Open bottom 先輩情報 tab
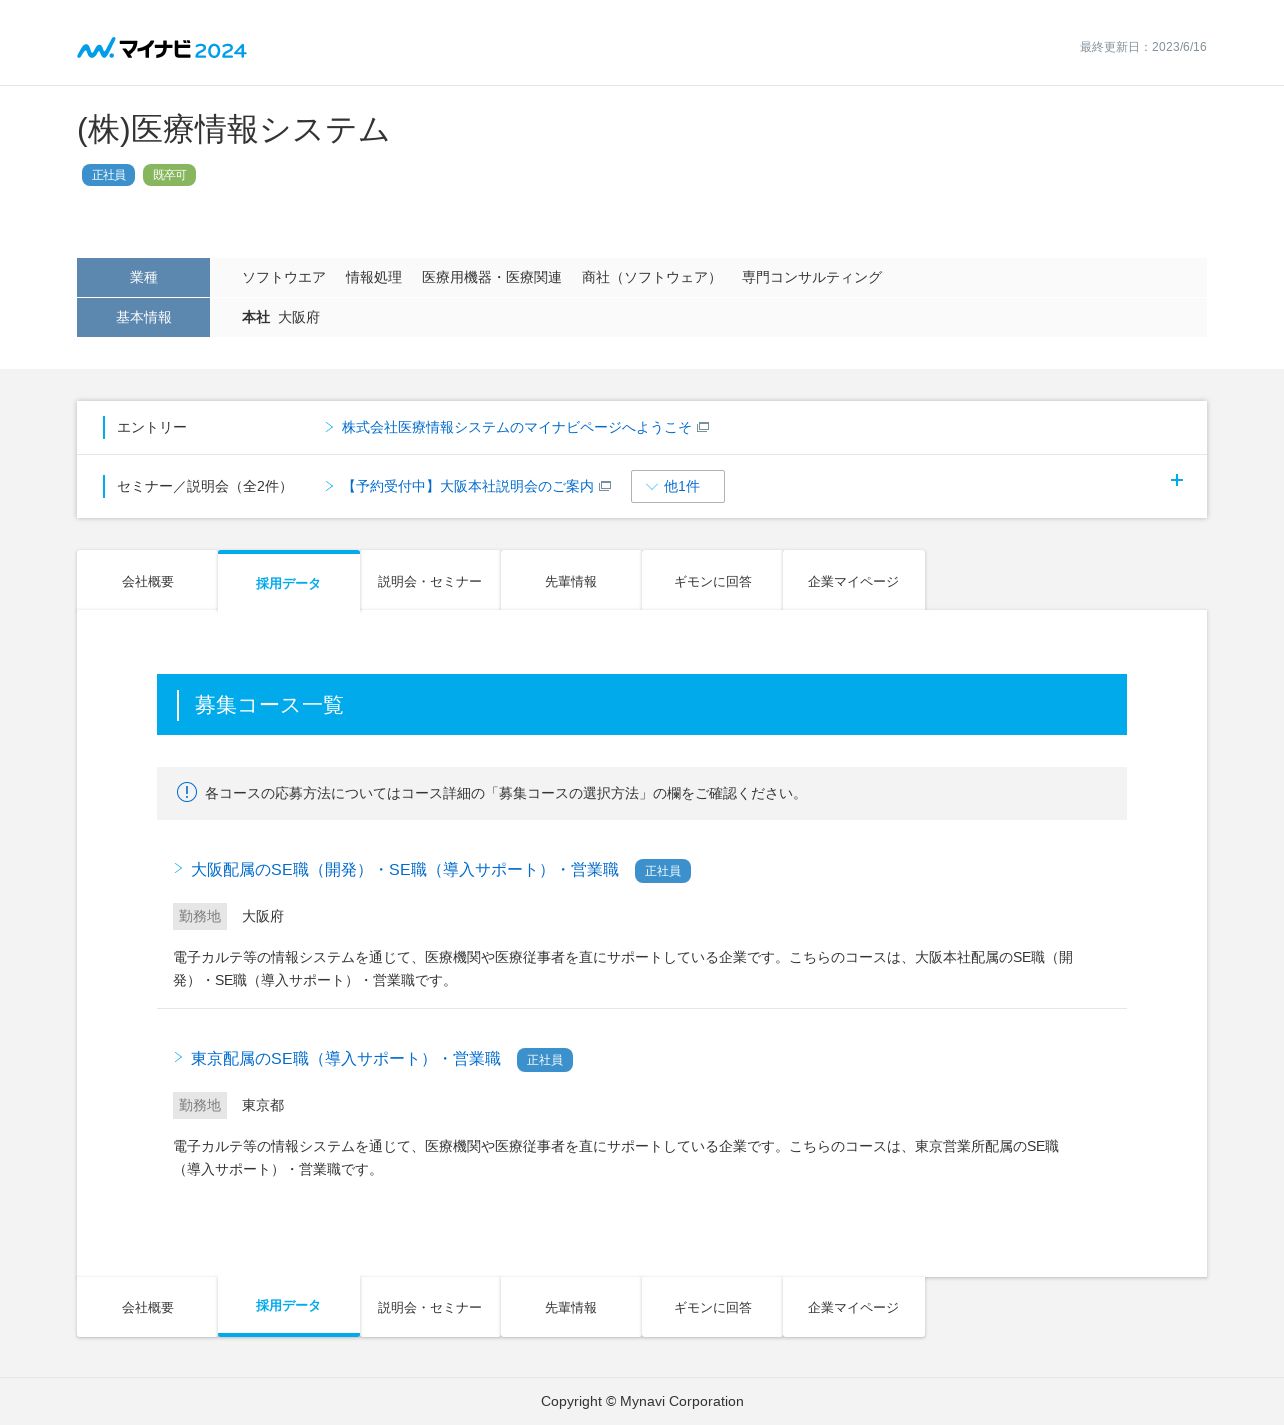 571,1307
